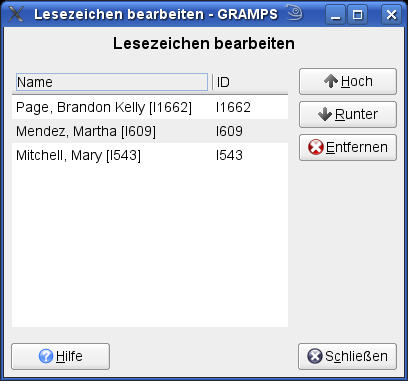Image resolution: width=408 pixels, height=381 pixels.
Task: Click the I543 ID cell
Action: (229, 155)
